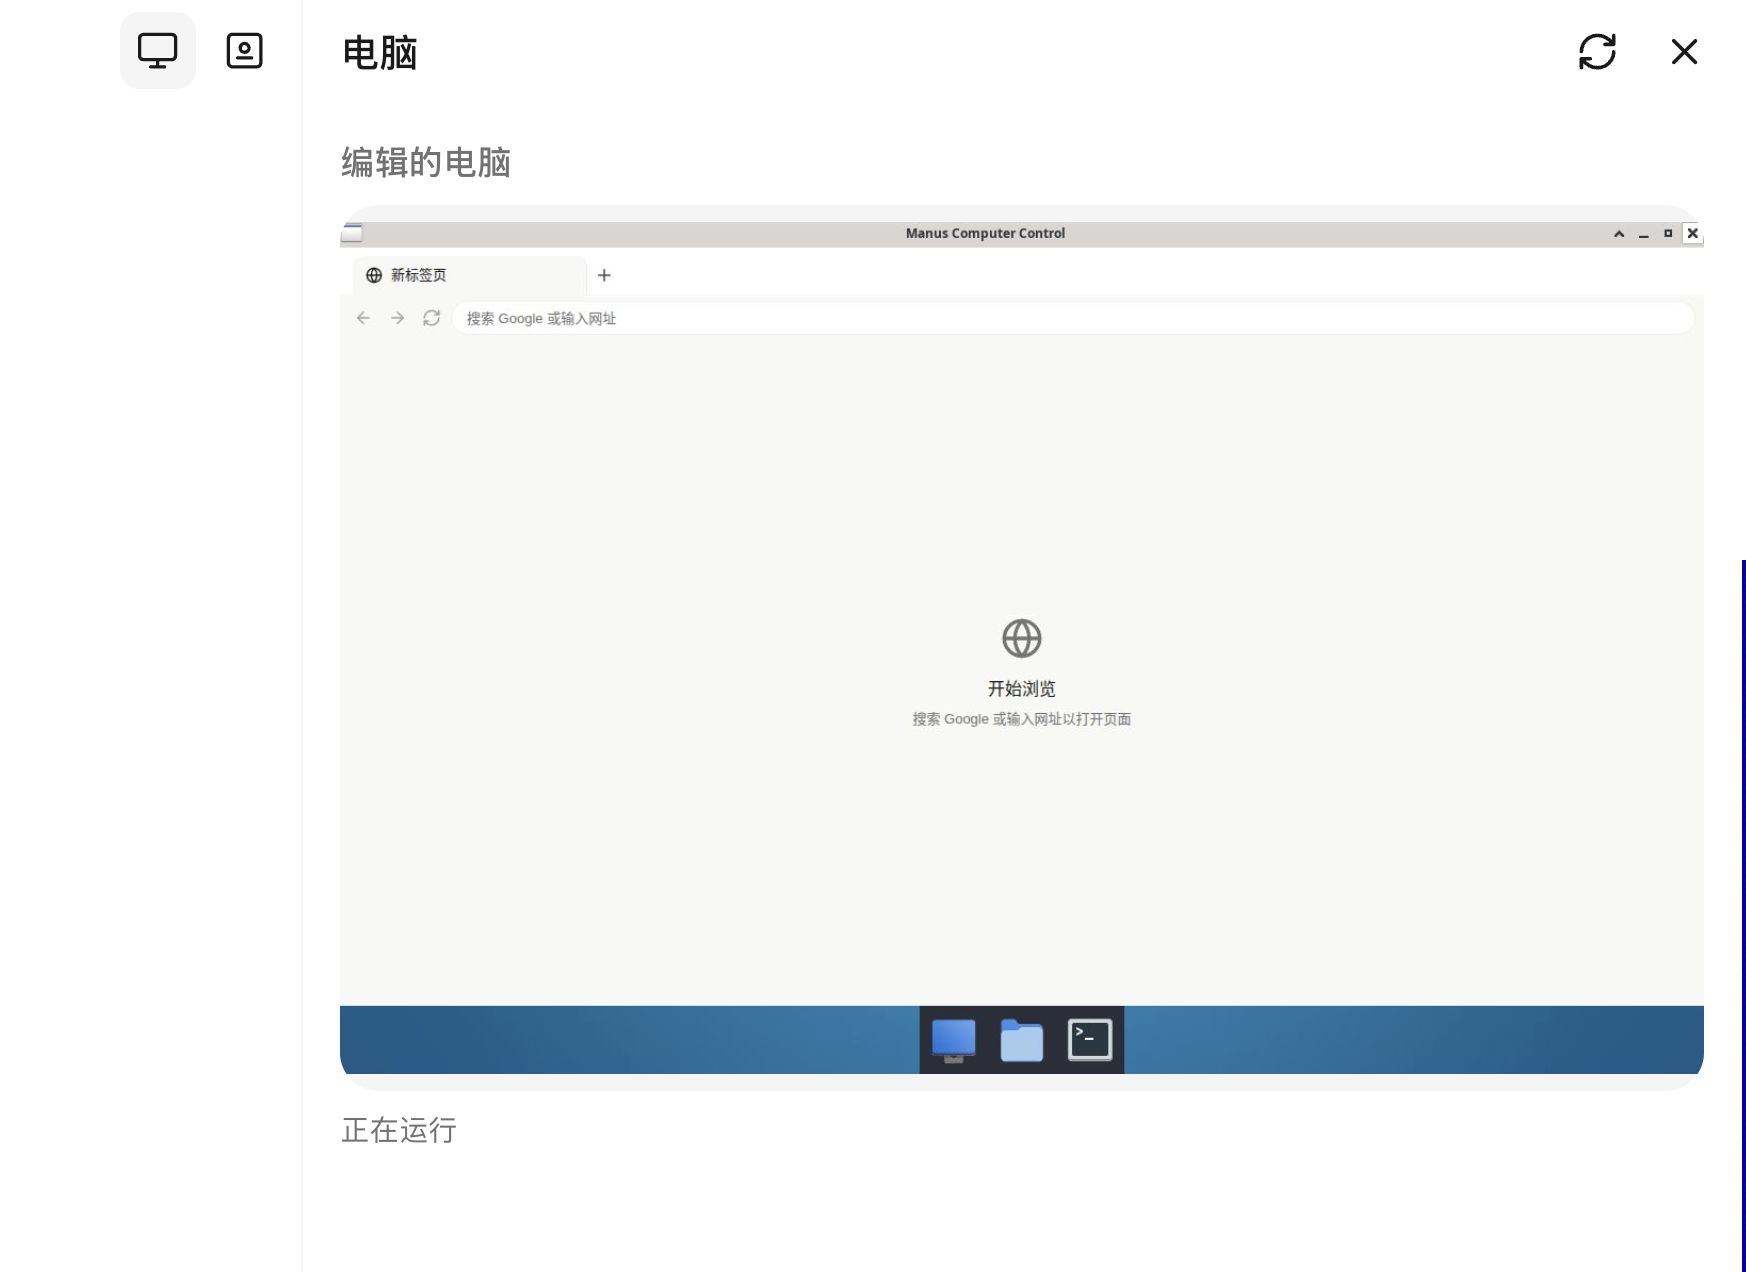Open the window menu icon in Manus title bar

pos(352,234)
